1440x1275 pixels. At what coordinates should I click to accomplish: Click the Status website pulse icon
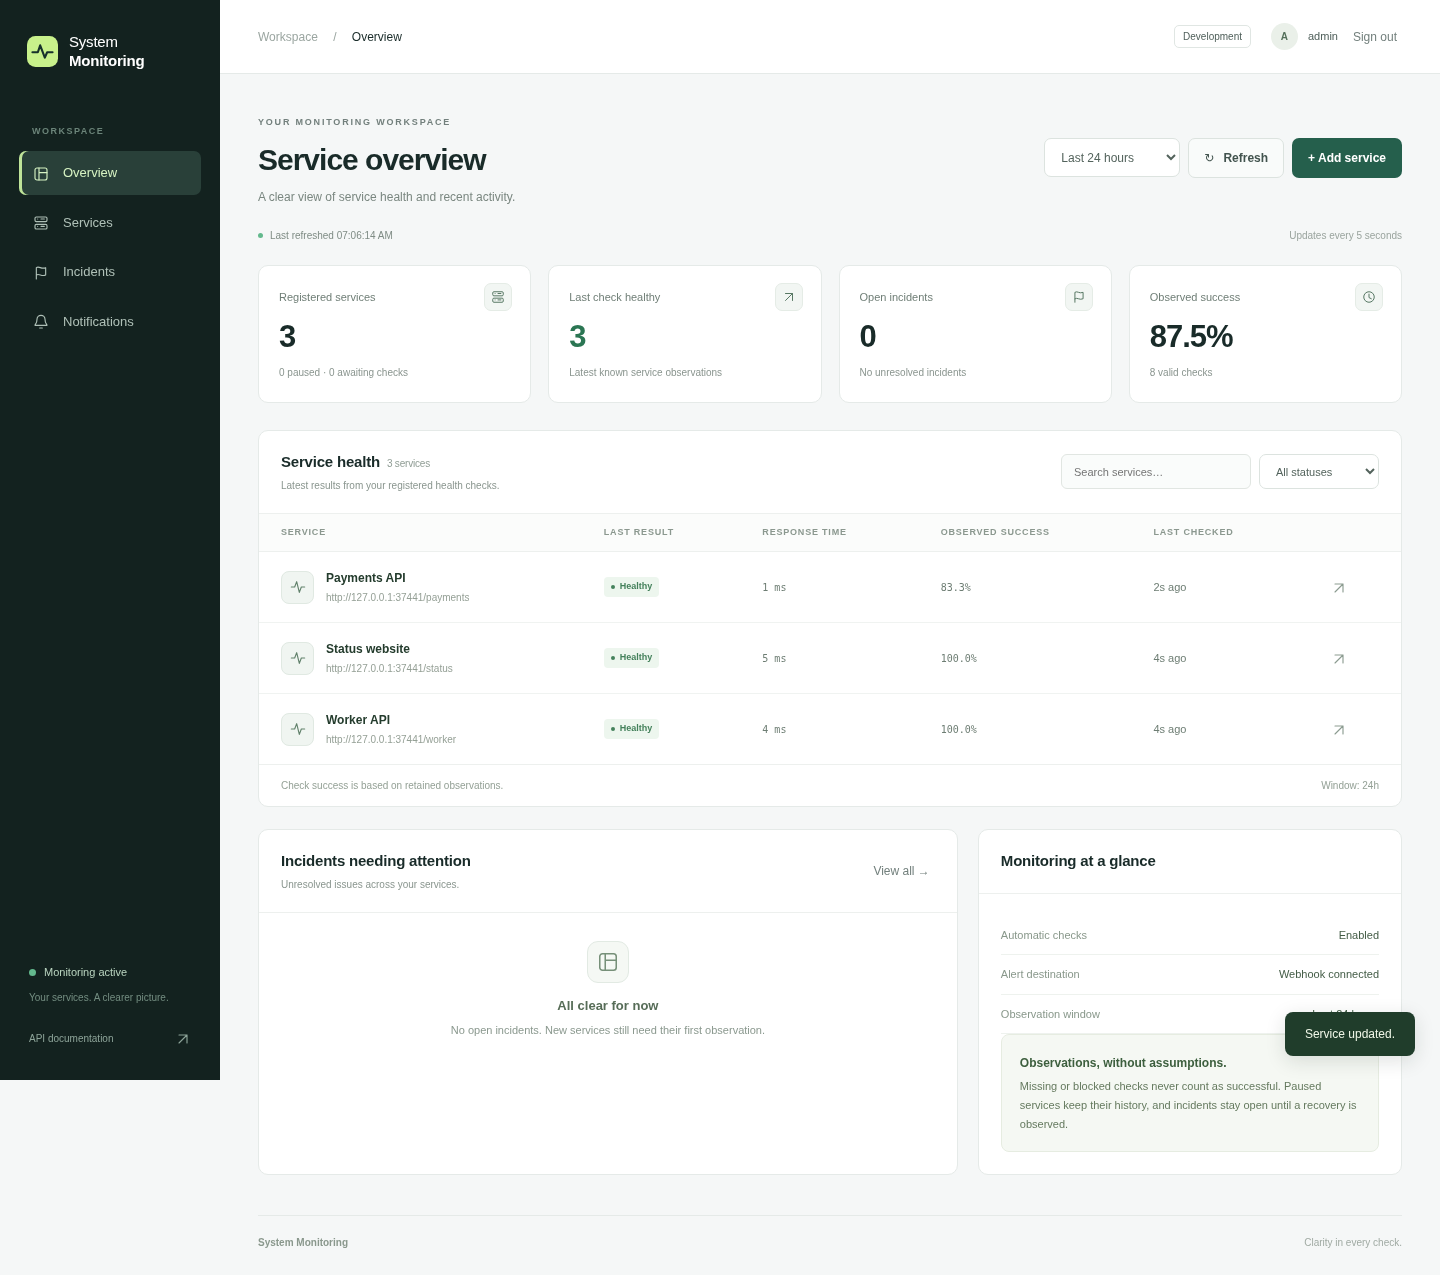[x=297, y=658]
